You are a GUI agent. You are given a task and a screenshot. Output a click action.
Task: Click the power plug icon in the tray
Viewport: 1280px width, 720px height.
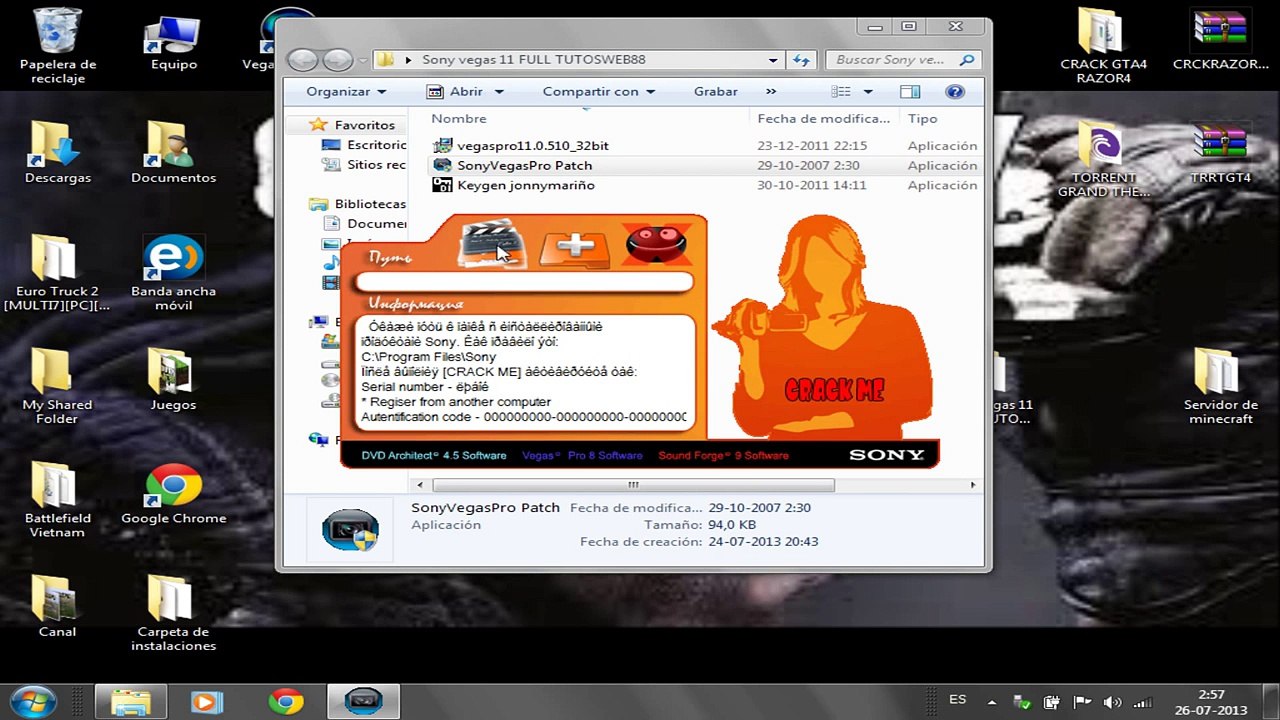click(x=1053, y=703)
